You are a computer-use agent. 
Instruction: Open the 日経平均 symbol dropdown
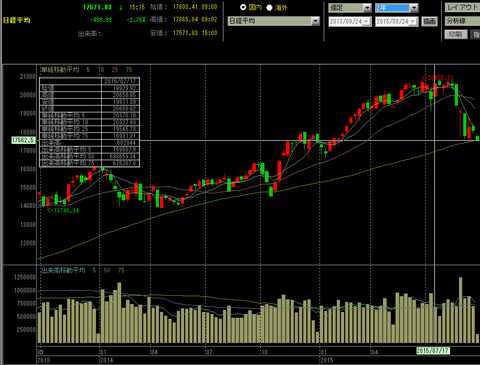315,21
